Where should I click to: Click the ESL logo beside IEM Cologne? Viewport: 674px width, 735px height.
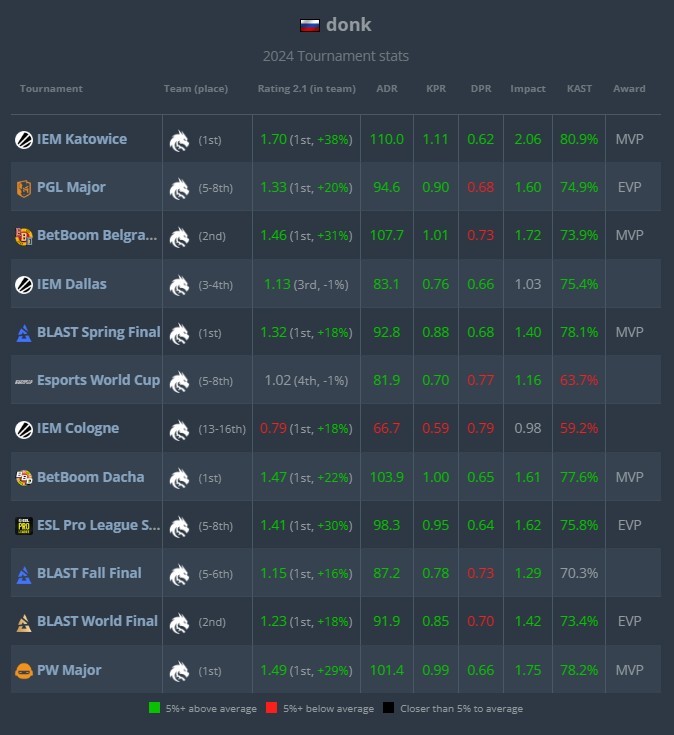pyautogui.click(x=24, y=429)
